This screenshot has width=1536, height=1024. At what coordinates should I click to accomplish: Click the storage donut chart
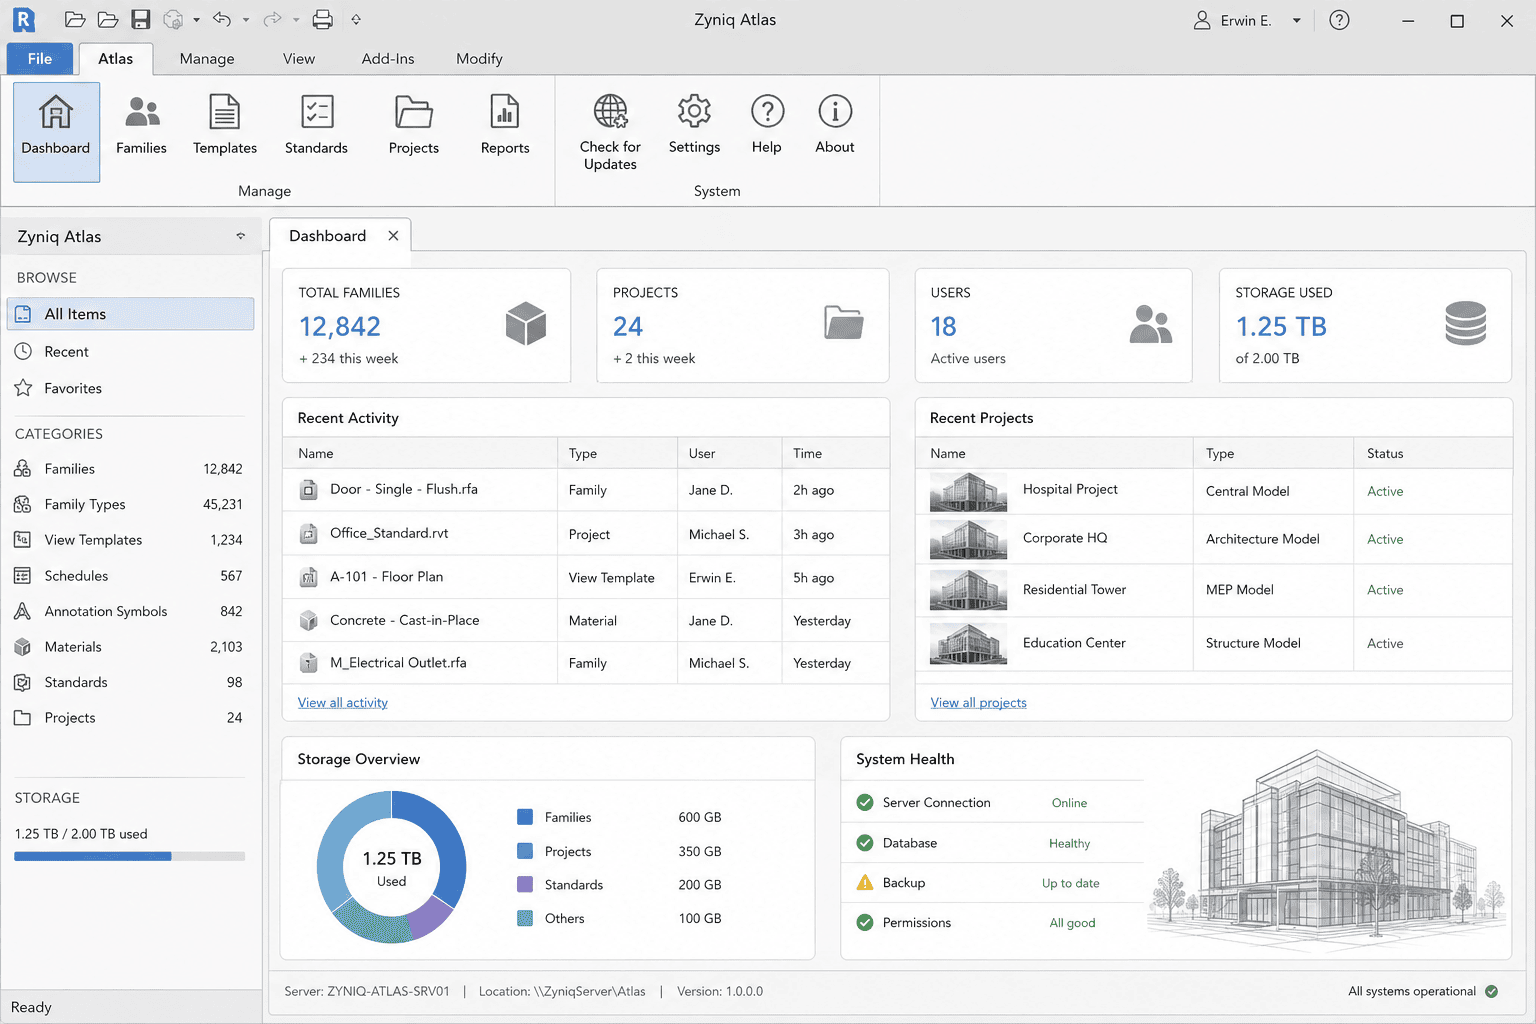click(x=392, y=867)
